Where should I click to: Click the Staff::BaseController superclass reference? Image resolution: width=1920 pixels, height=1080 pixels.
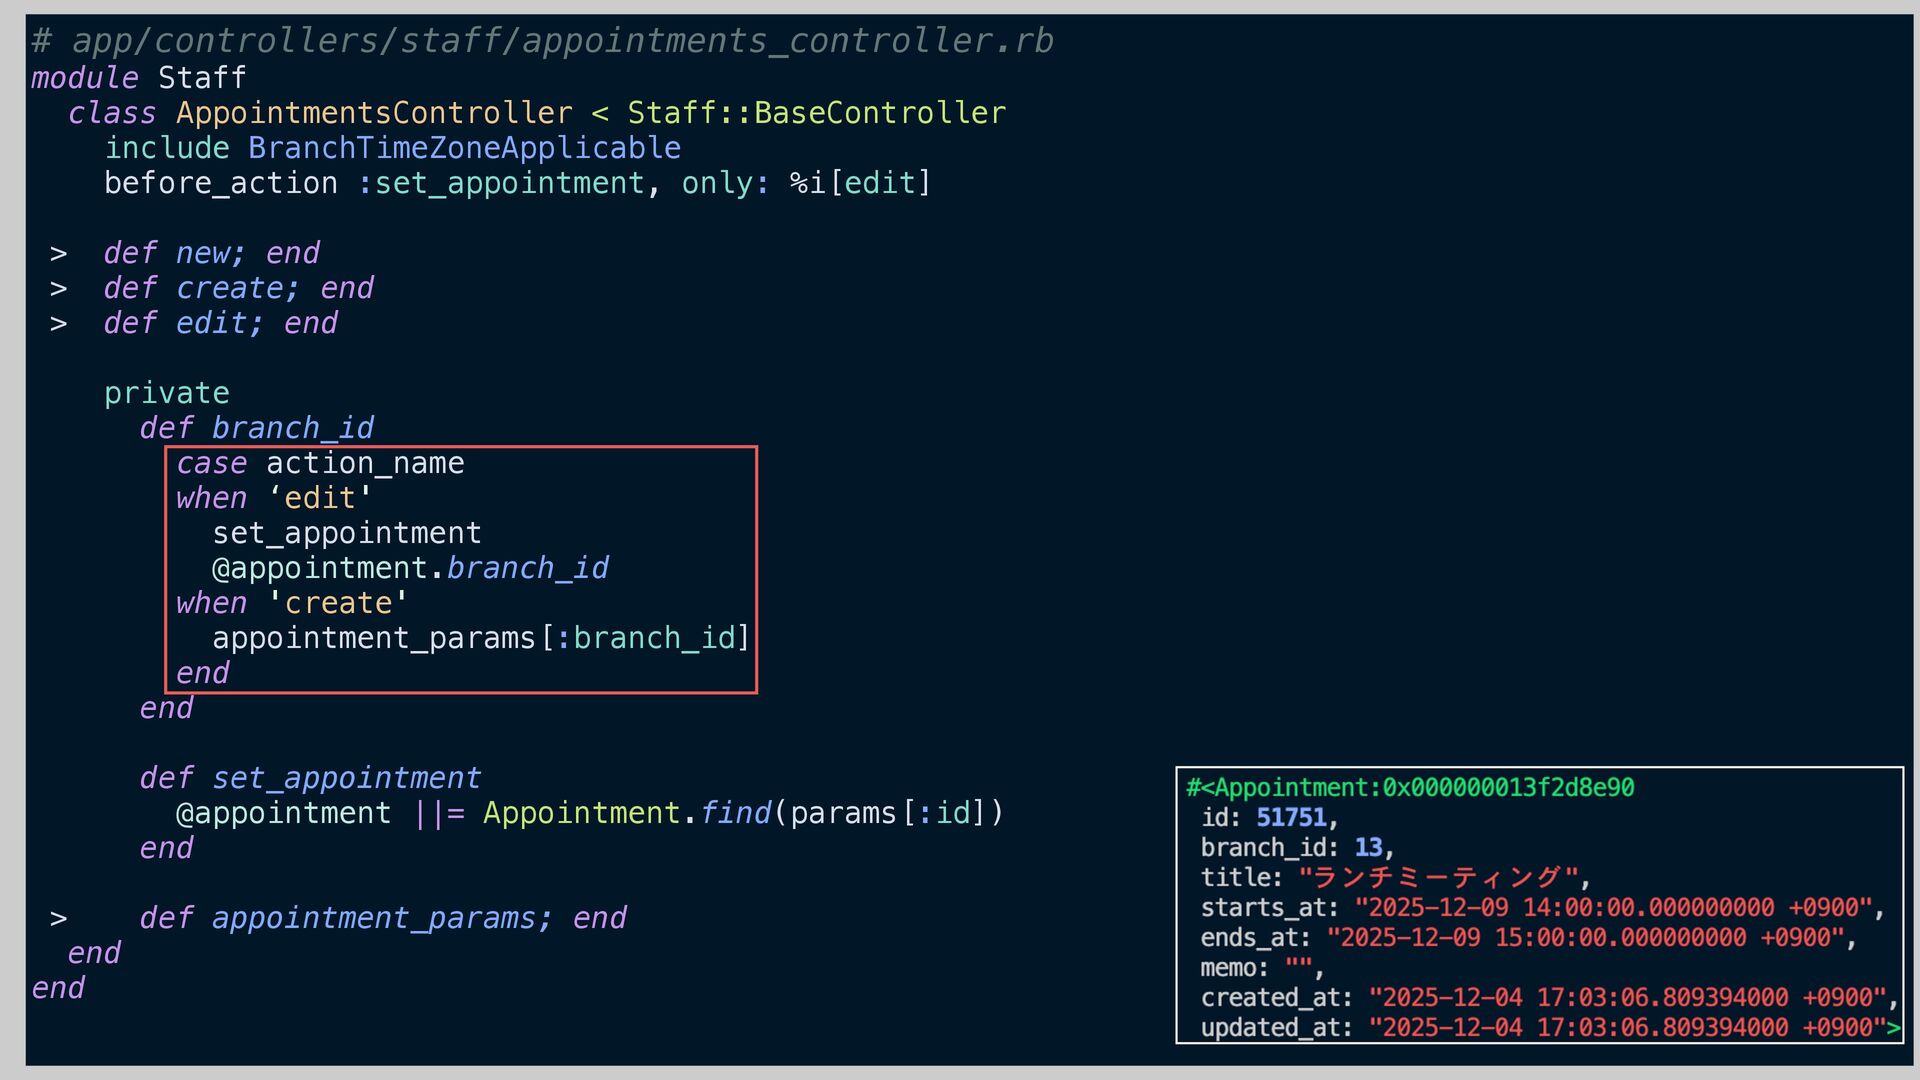(x=816, y=113)
